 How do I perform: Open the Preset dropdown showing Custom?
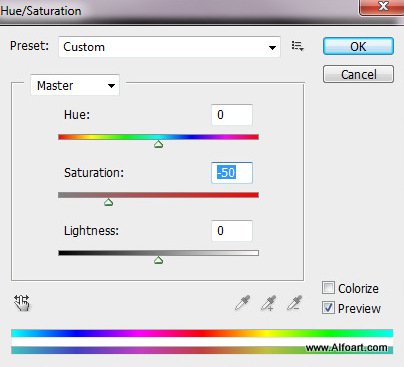coord(169,47)
